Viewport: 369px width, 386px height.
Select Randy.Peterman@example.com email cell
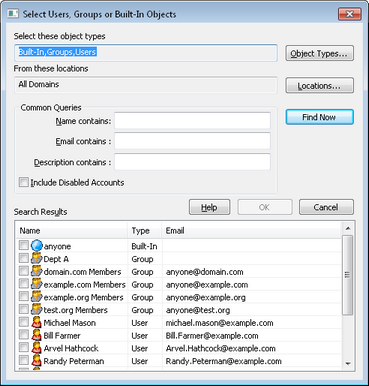pos(224,361)
